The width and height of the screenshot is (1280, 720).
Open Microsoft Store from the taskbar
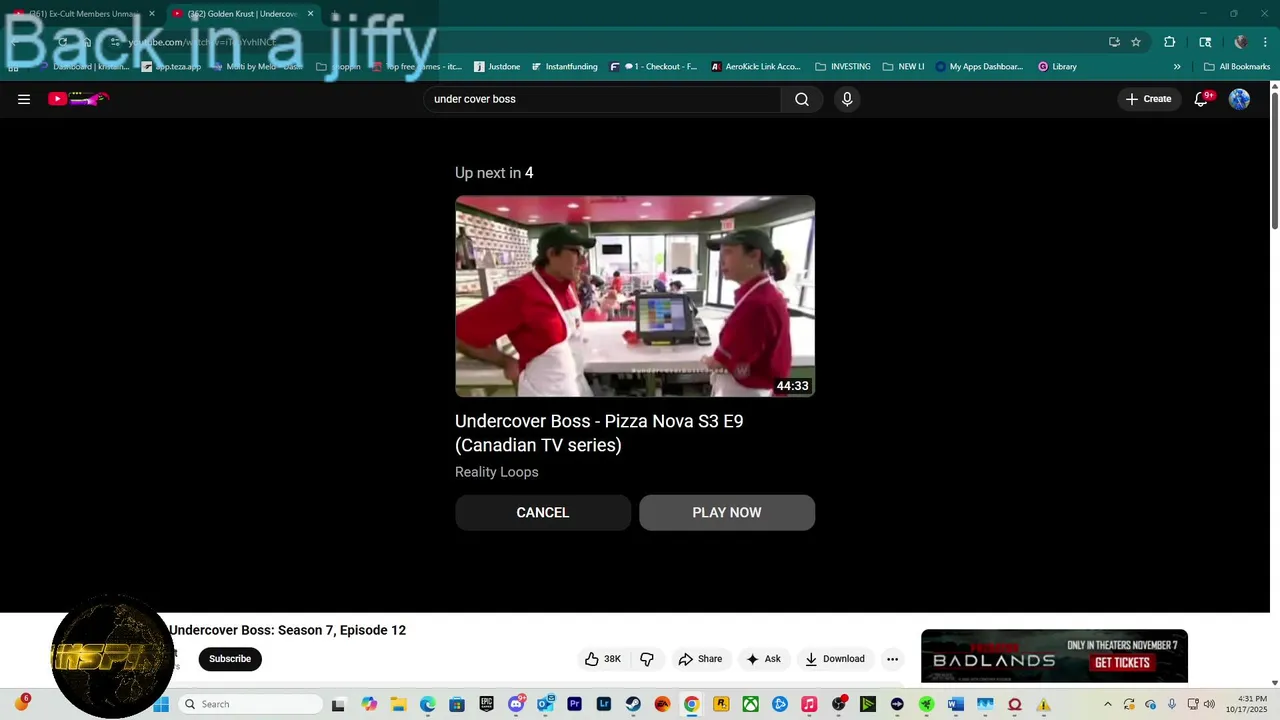pyautogui.click(x=457, y=704)
